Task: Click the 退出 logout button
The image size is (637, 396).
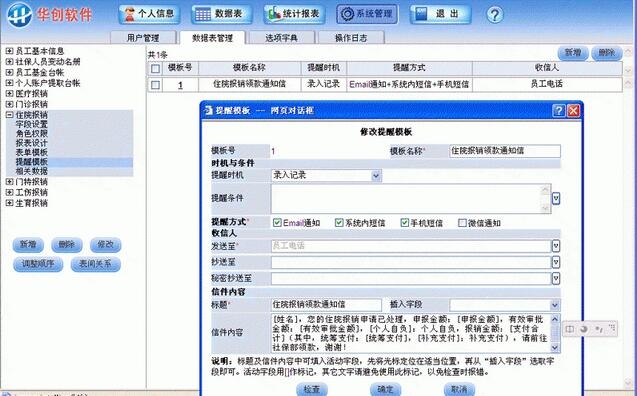Action: click(x=440, y=14)
